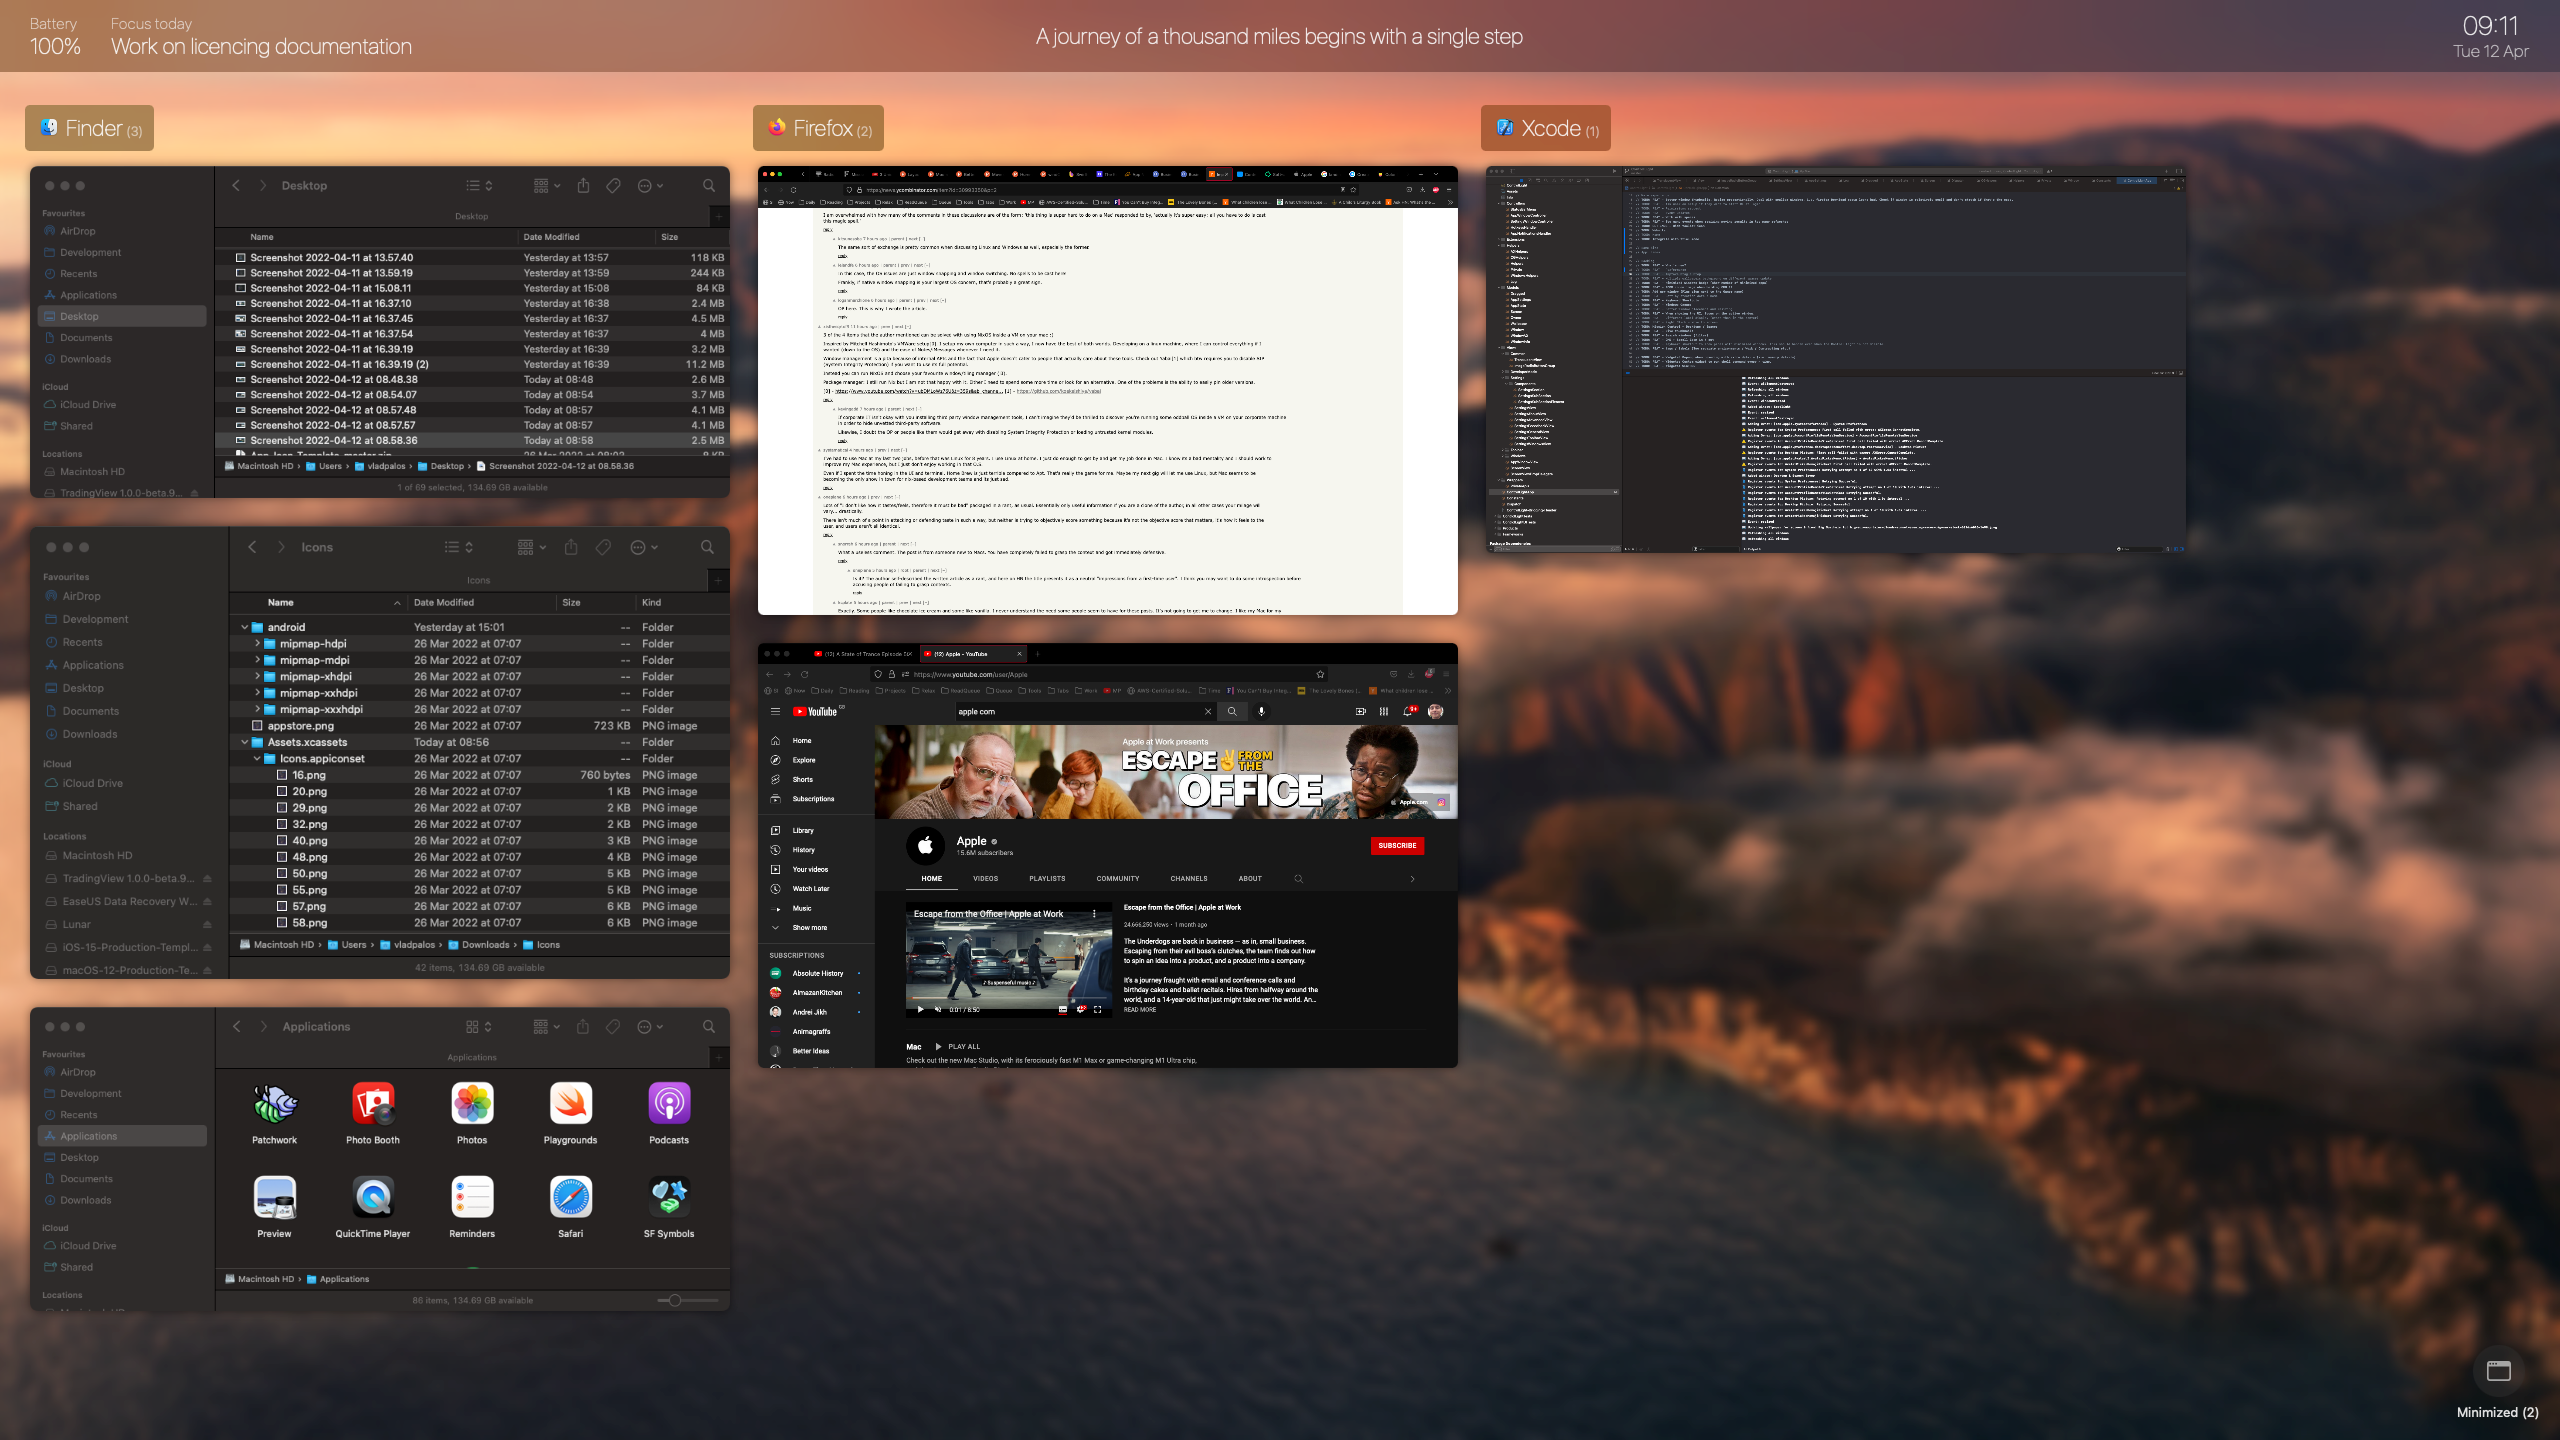
Task: Open the Playgrounds app icon
Action: click(x=570, y=1104)
